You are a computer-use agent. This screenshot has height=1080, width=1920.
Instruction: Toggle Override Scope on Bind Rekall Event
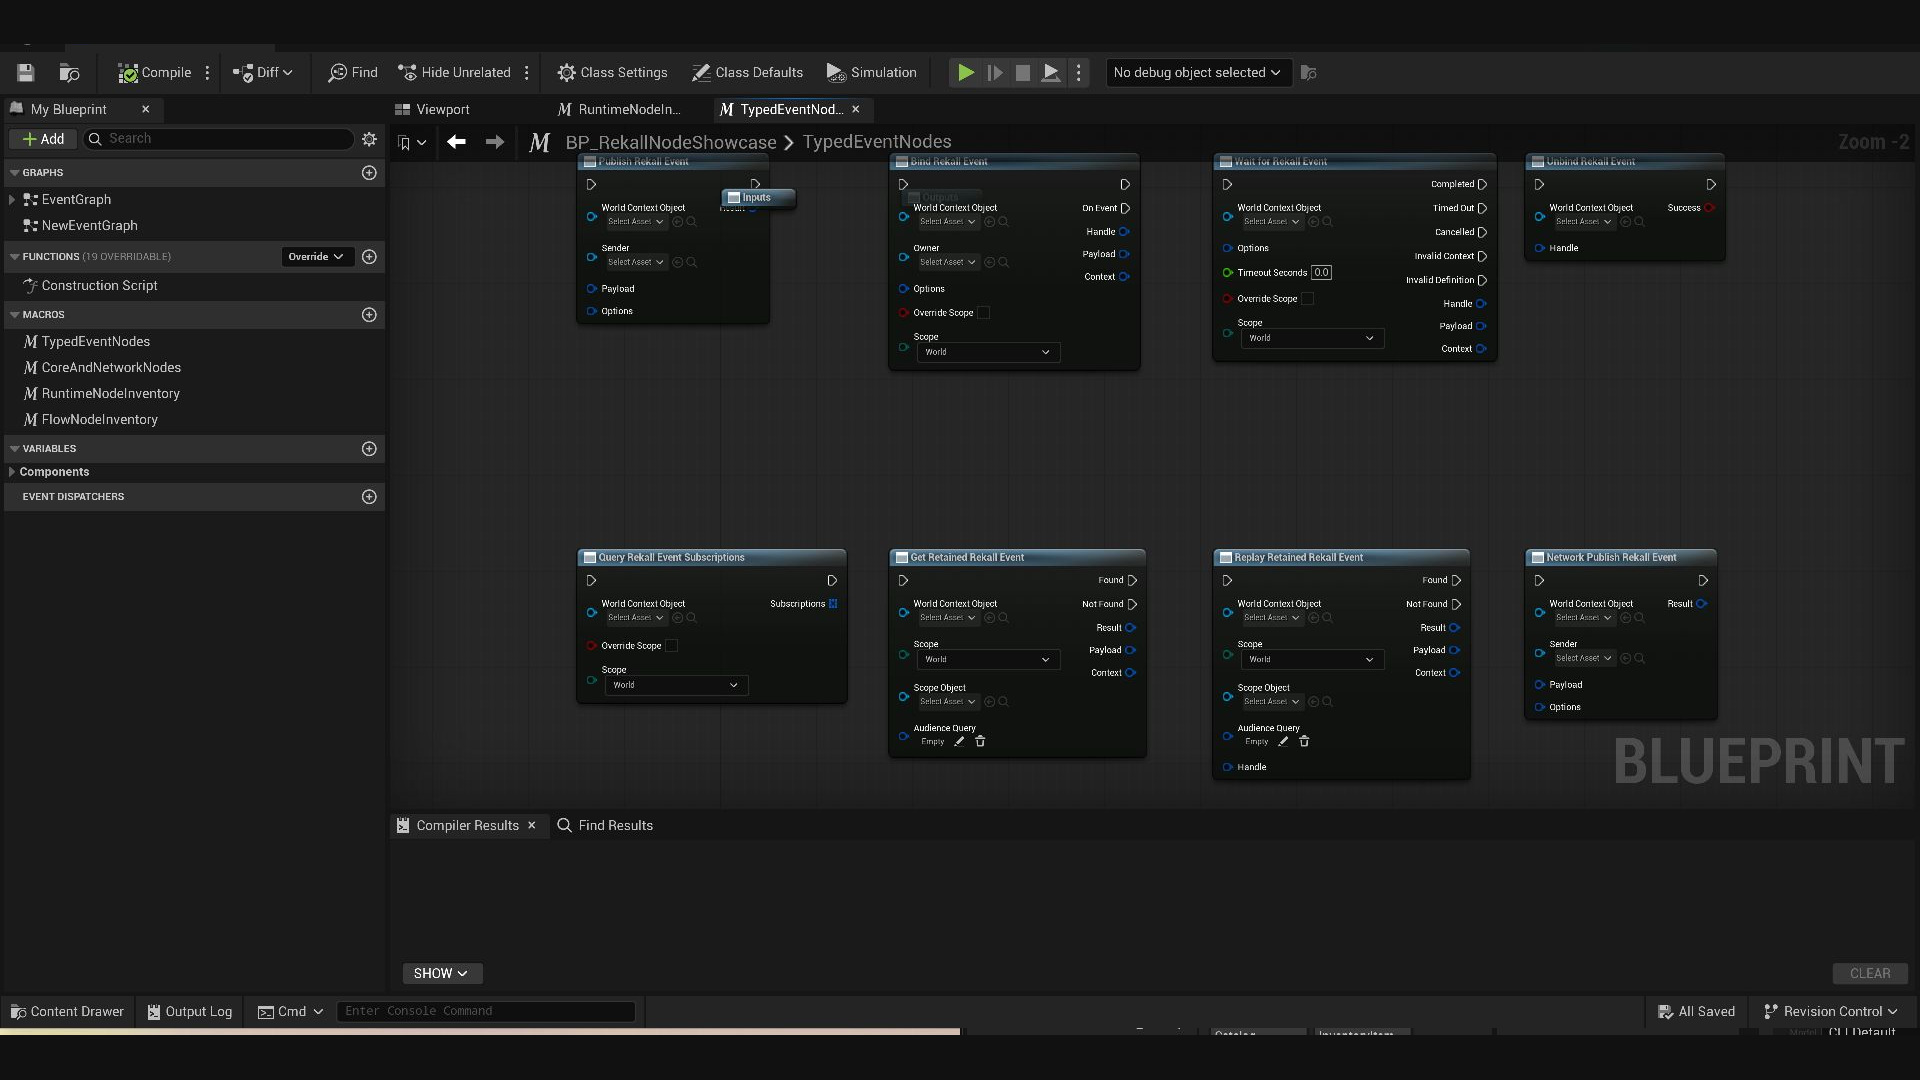pos(983,313)
